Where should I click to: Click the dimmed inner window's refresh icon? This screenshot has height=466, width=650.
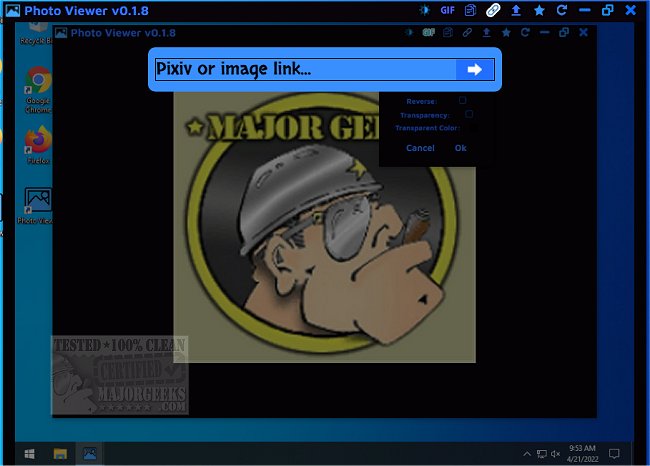click(x=525, y=32)
